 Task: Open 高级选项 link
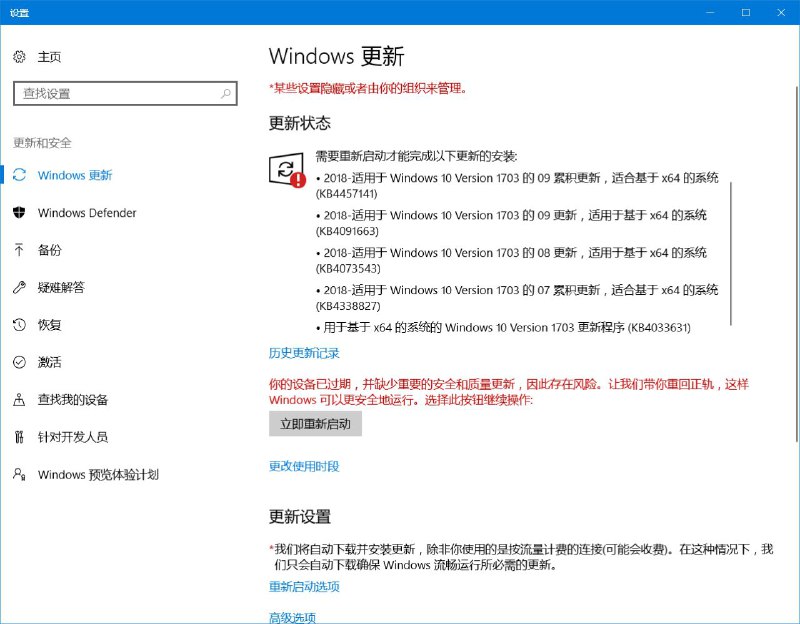pos(292,617)
